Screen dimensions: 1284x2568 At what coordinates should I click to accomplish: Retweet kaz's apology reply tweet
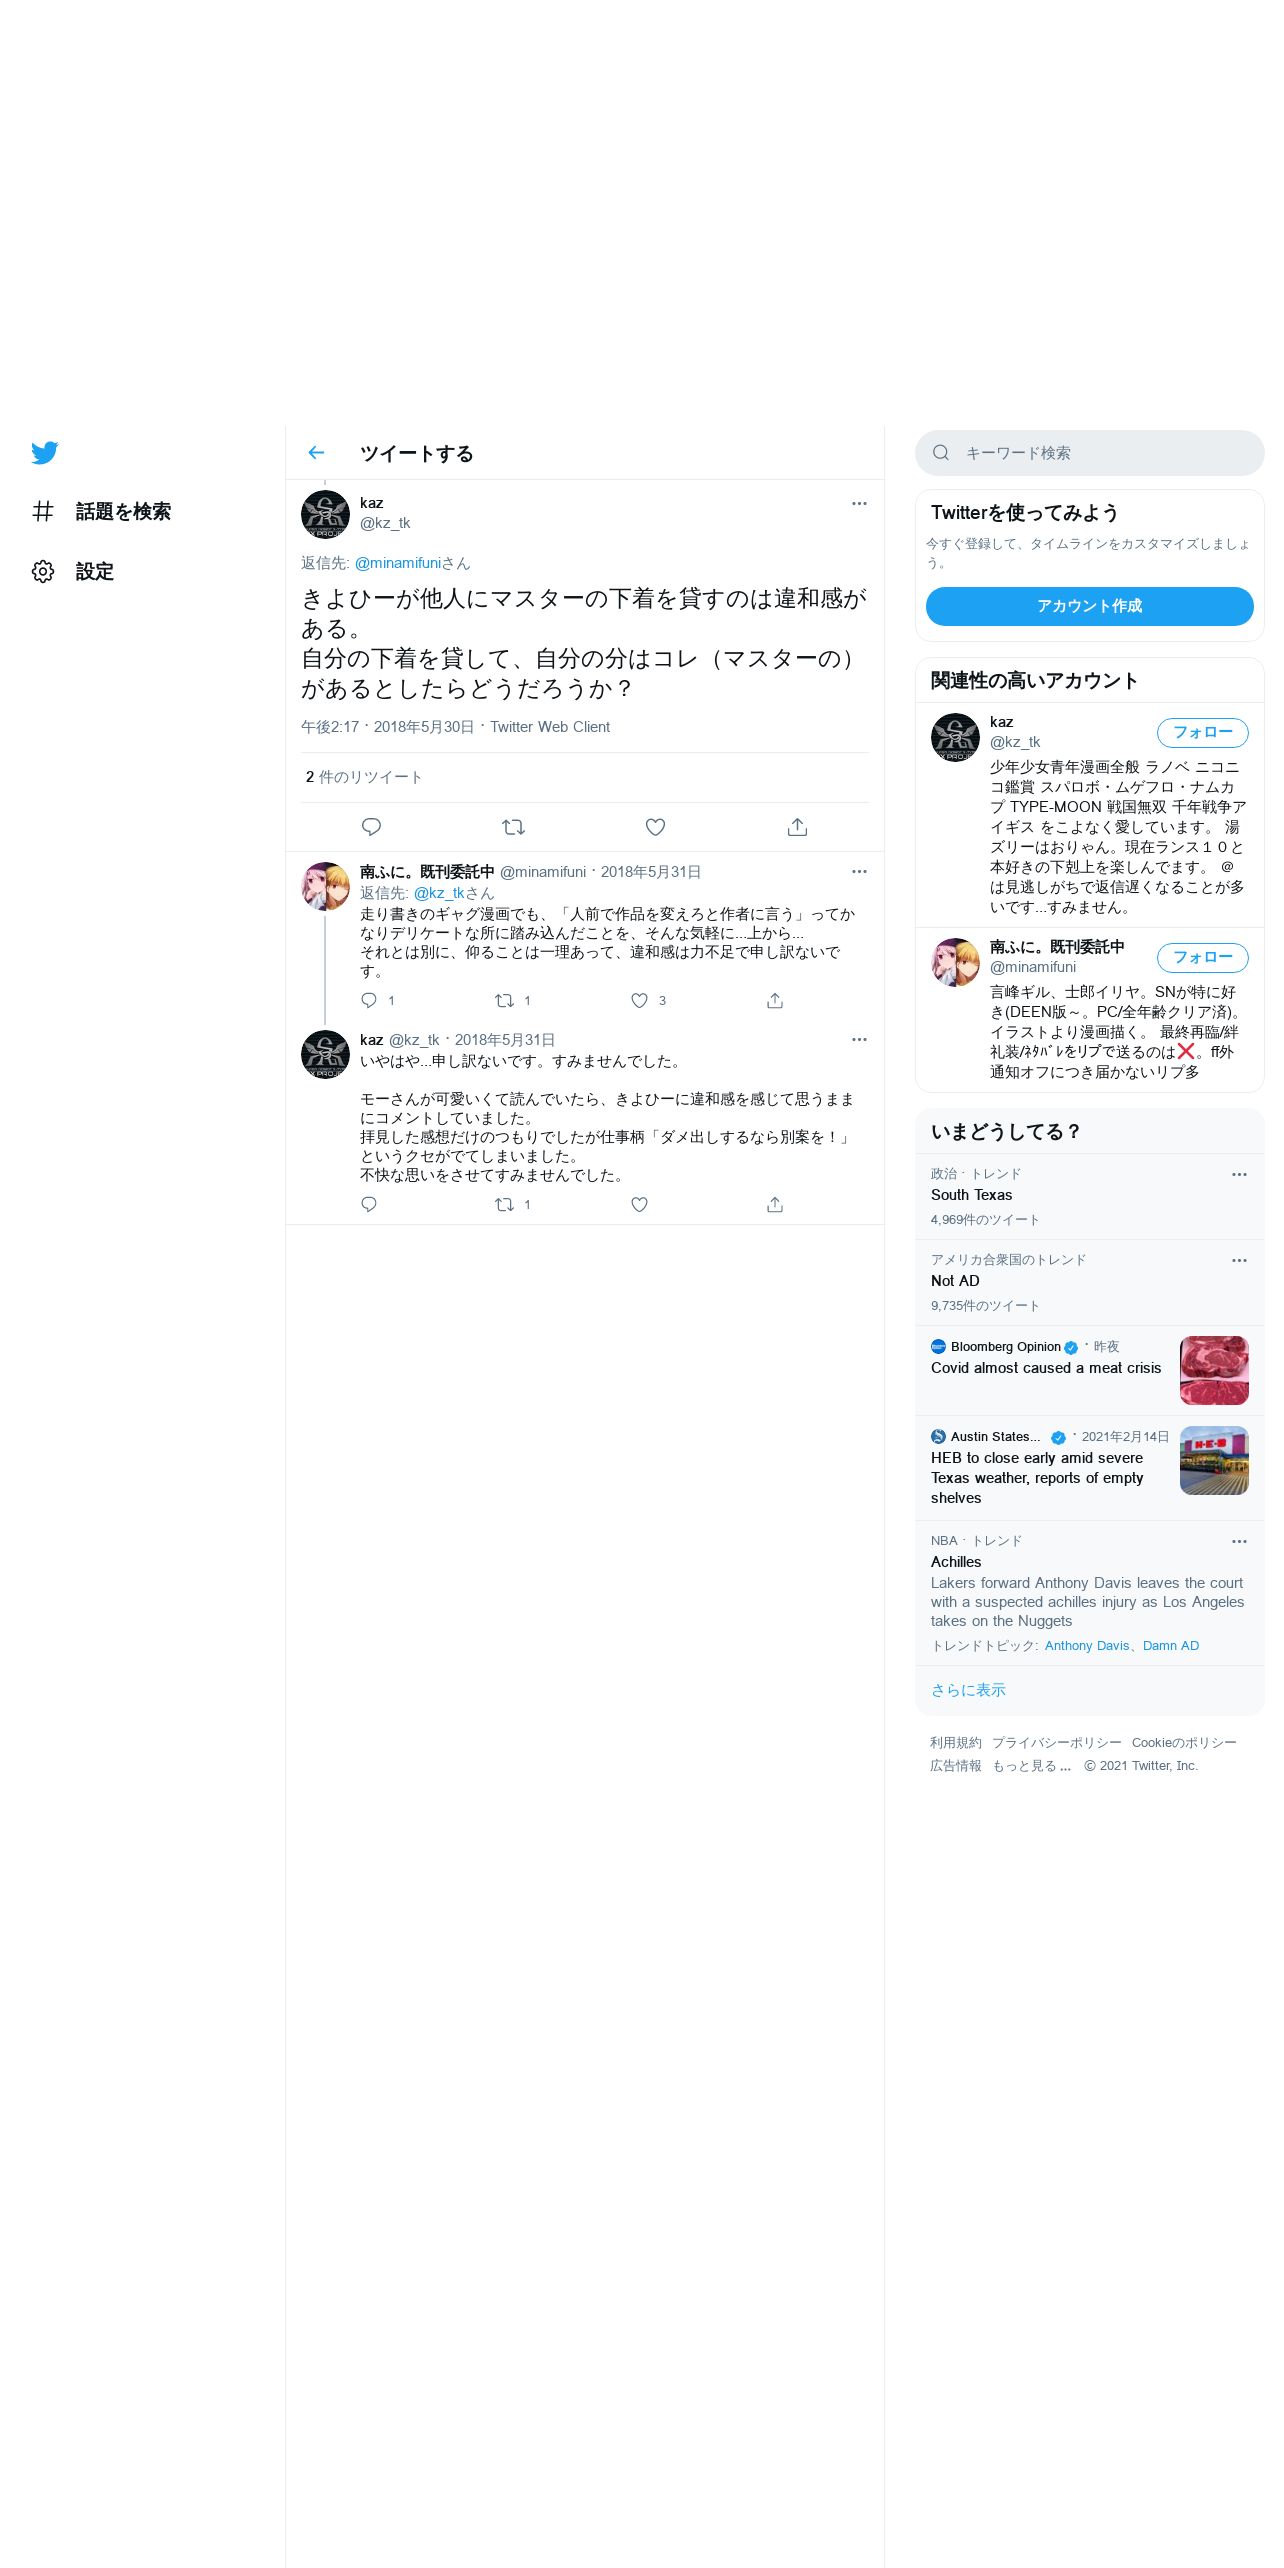tap(504, 1204)
